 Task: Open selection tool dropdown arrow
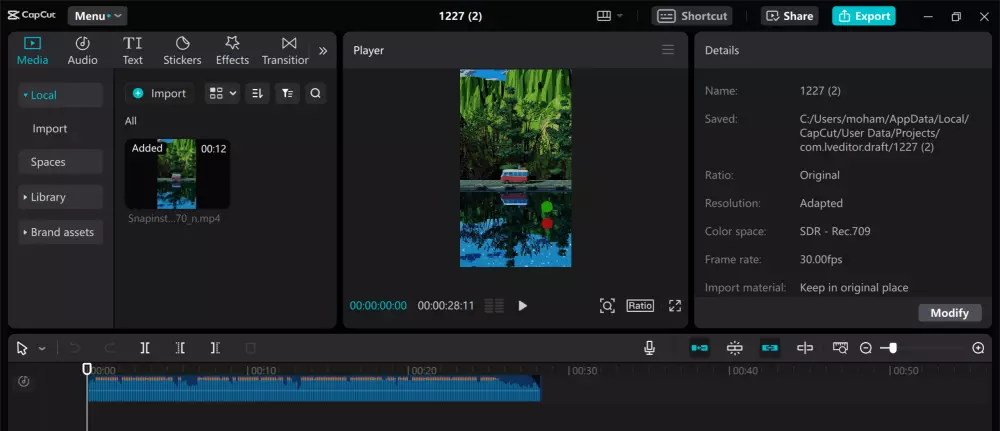42,348
